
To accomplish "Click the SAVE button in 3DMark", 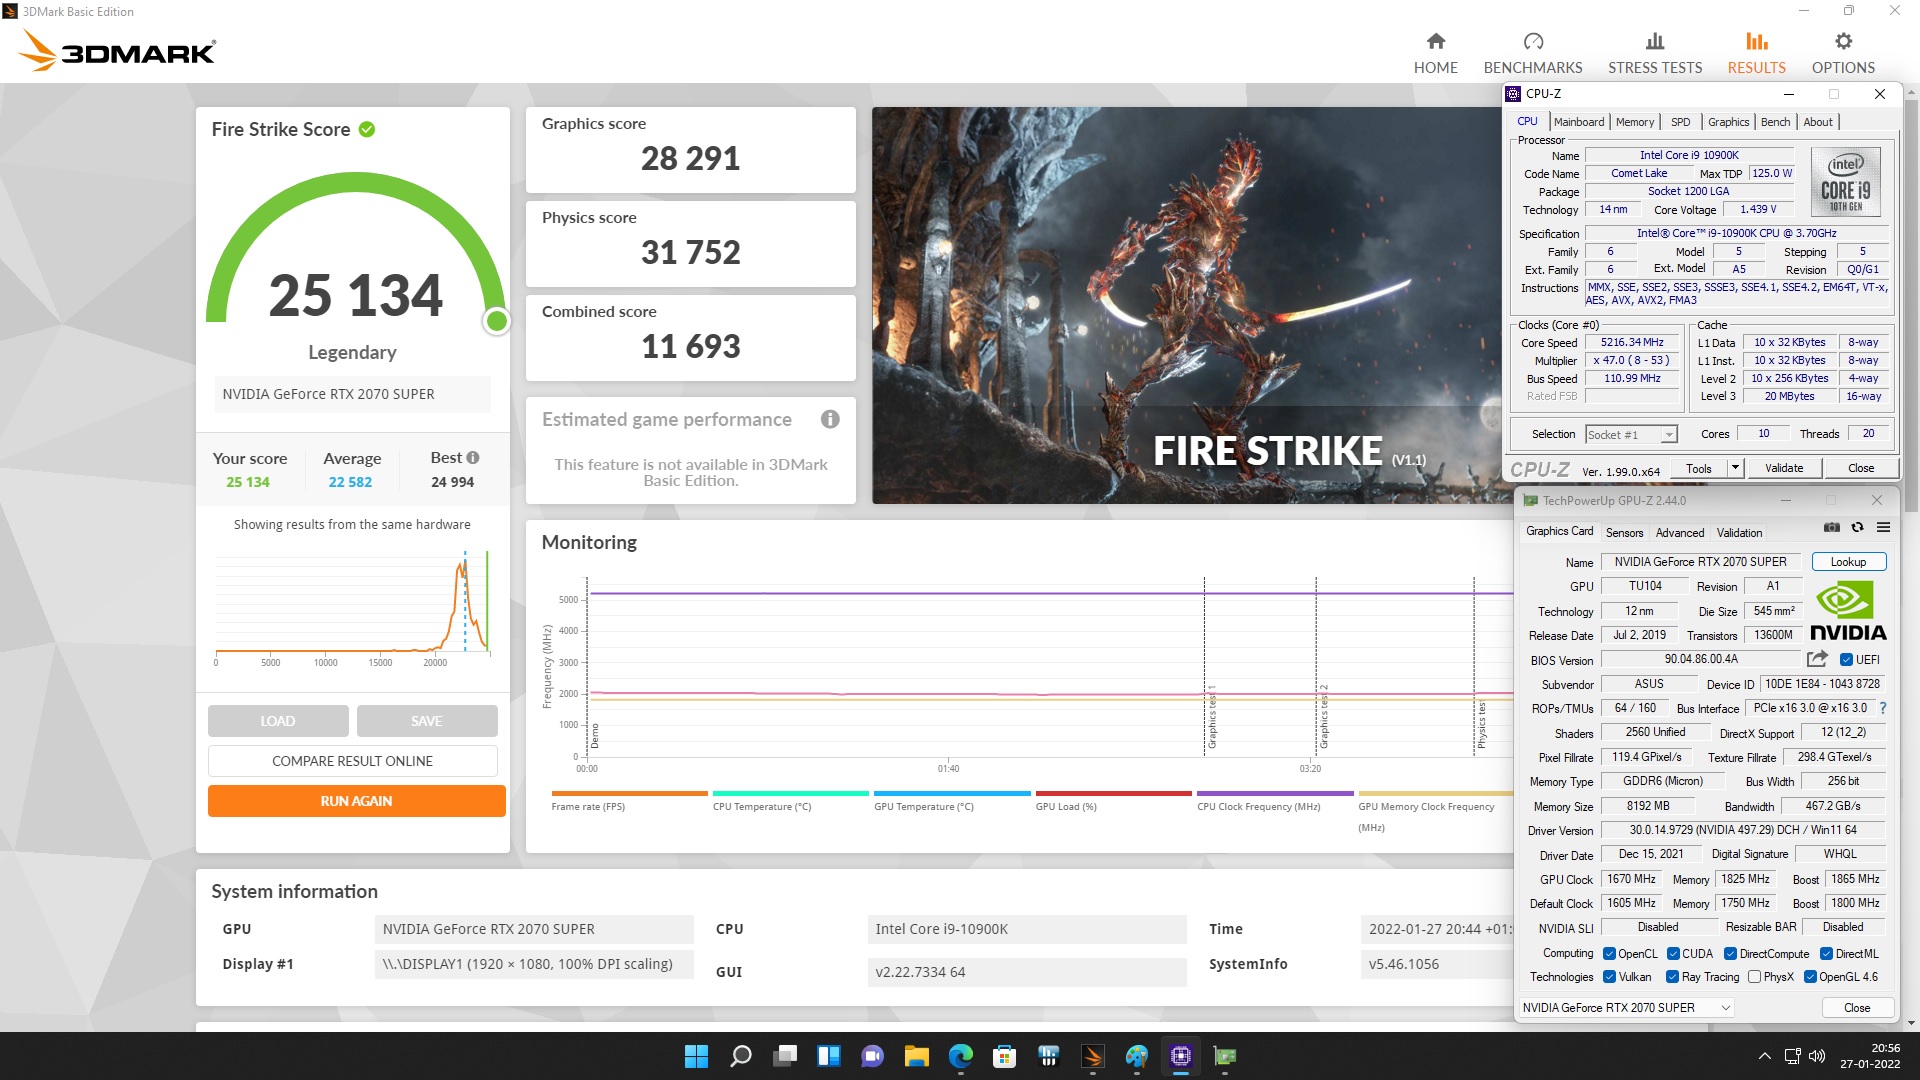I will (427, 721).
